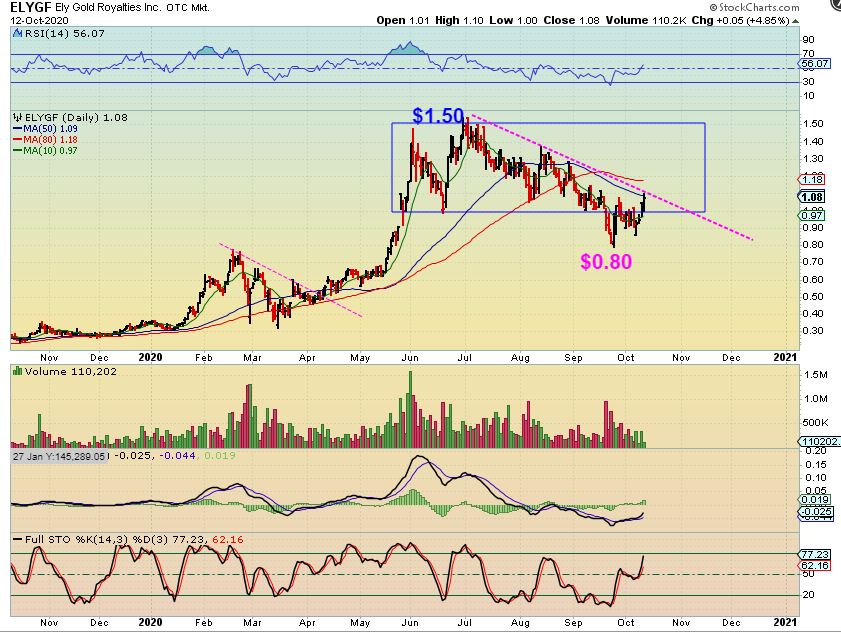Click the price bar icon beside ELYGF (Daily)

pyautogui.click(x=18, y=117)
